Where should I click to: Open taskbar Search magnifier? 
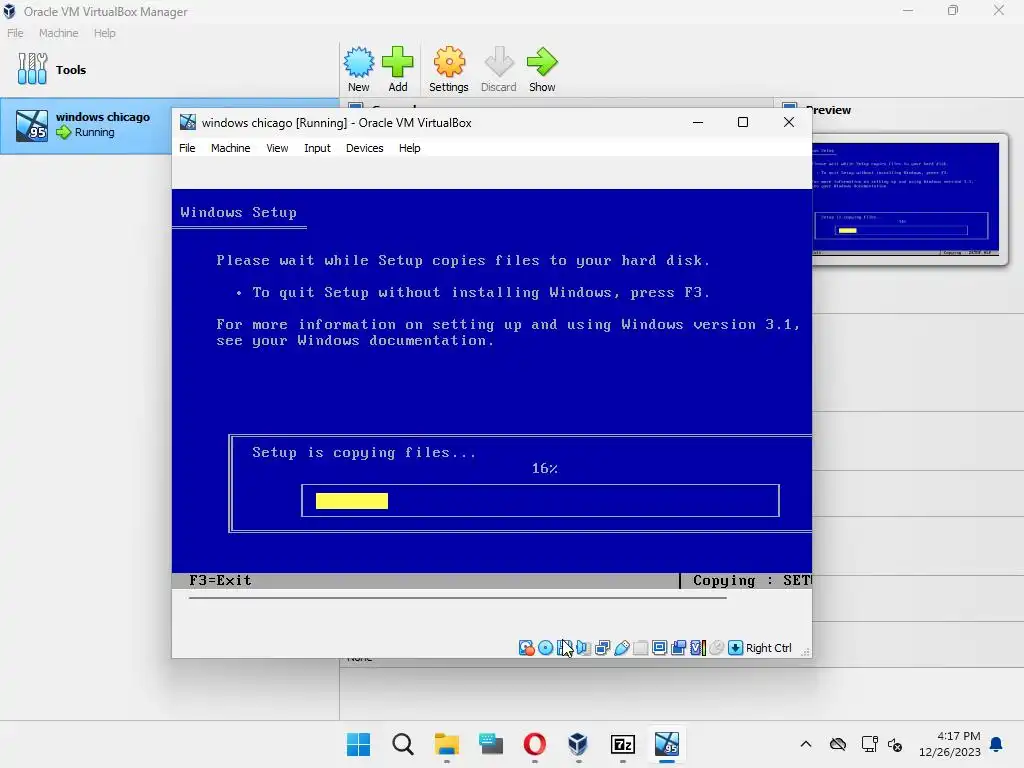pos(403,744)
